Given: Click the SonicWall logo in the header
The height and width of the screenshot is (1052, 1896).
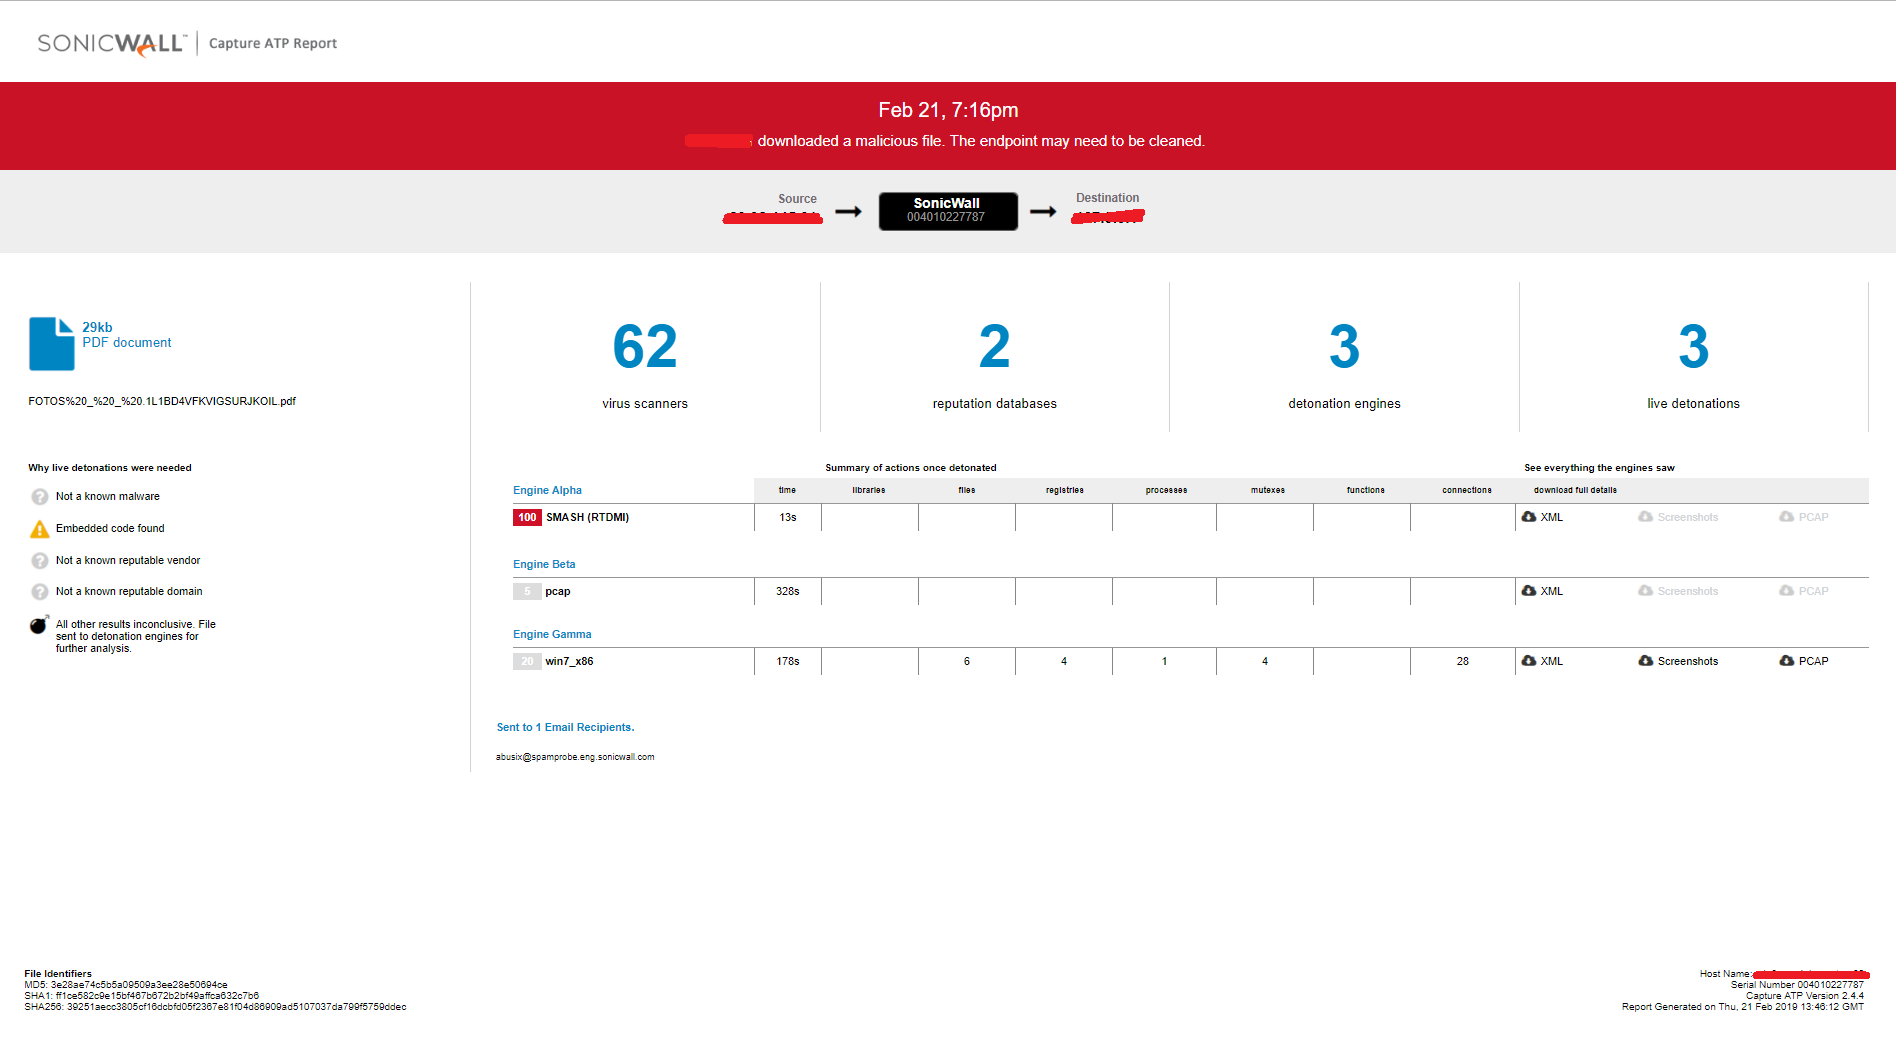Looking at the screenshot, I should coord(111,43).
